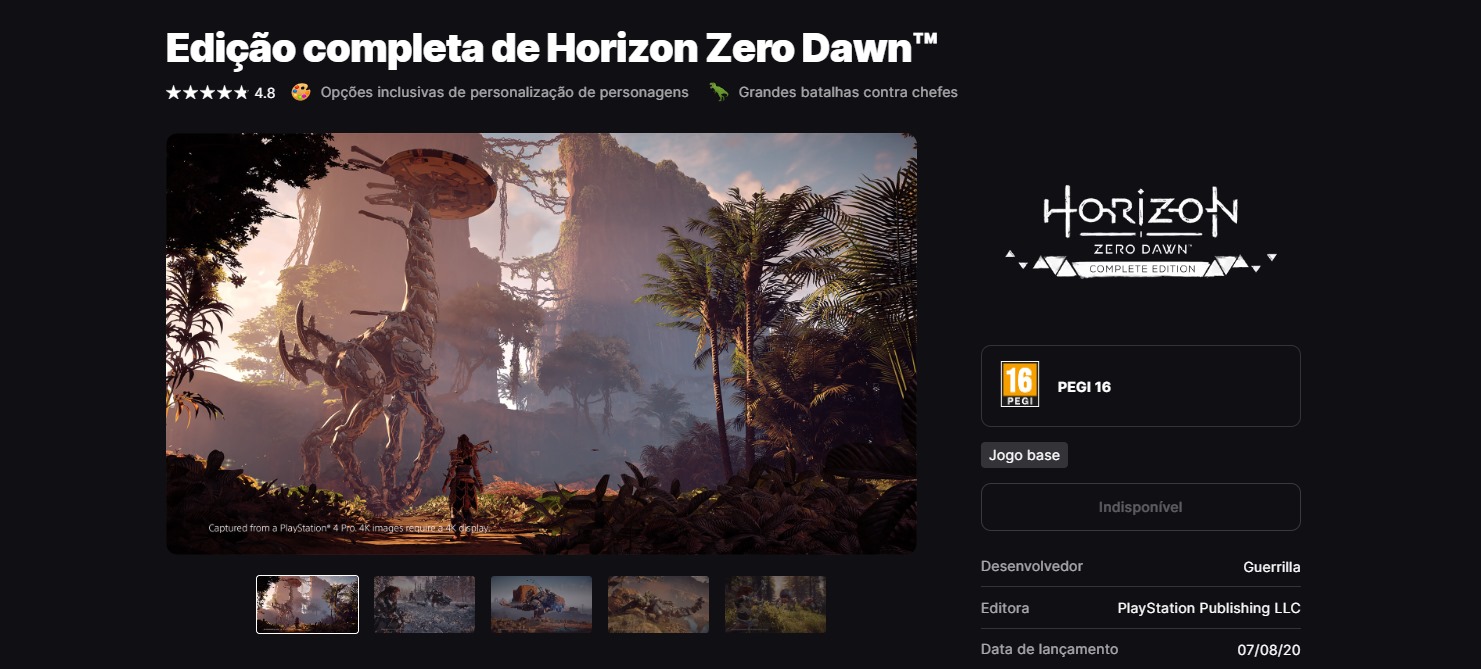The width and height of the screenshot is (1481, 669).
Task: Click the Jogo base tag
Action: click(1024, 455)
